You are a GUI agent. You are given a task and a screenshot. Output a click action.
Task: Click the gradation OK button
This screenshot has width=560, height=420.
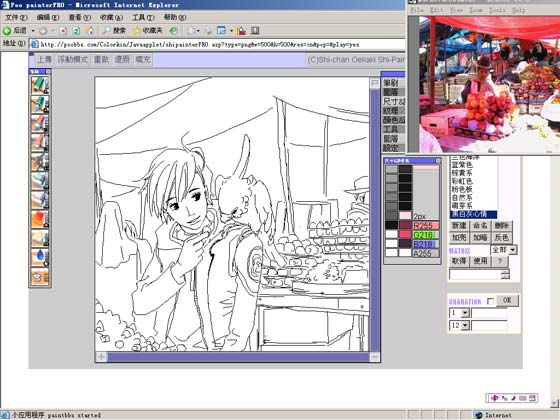[507, 300]
